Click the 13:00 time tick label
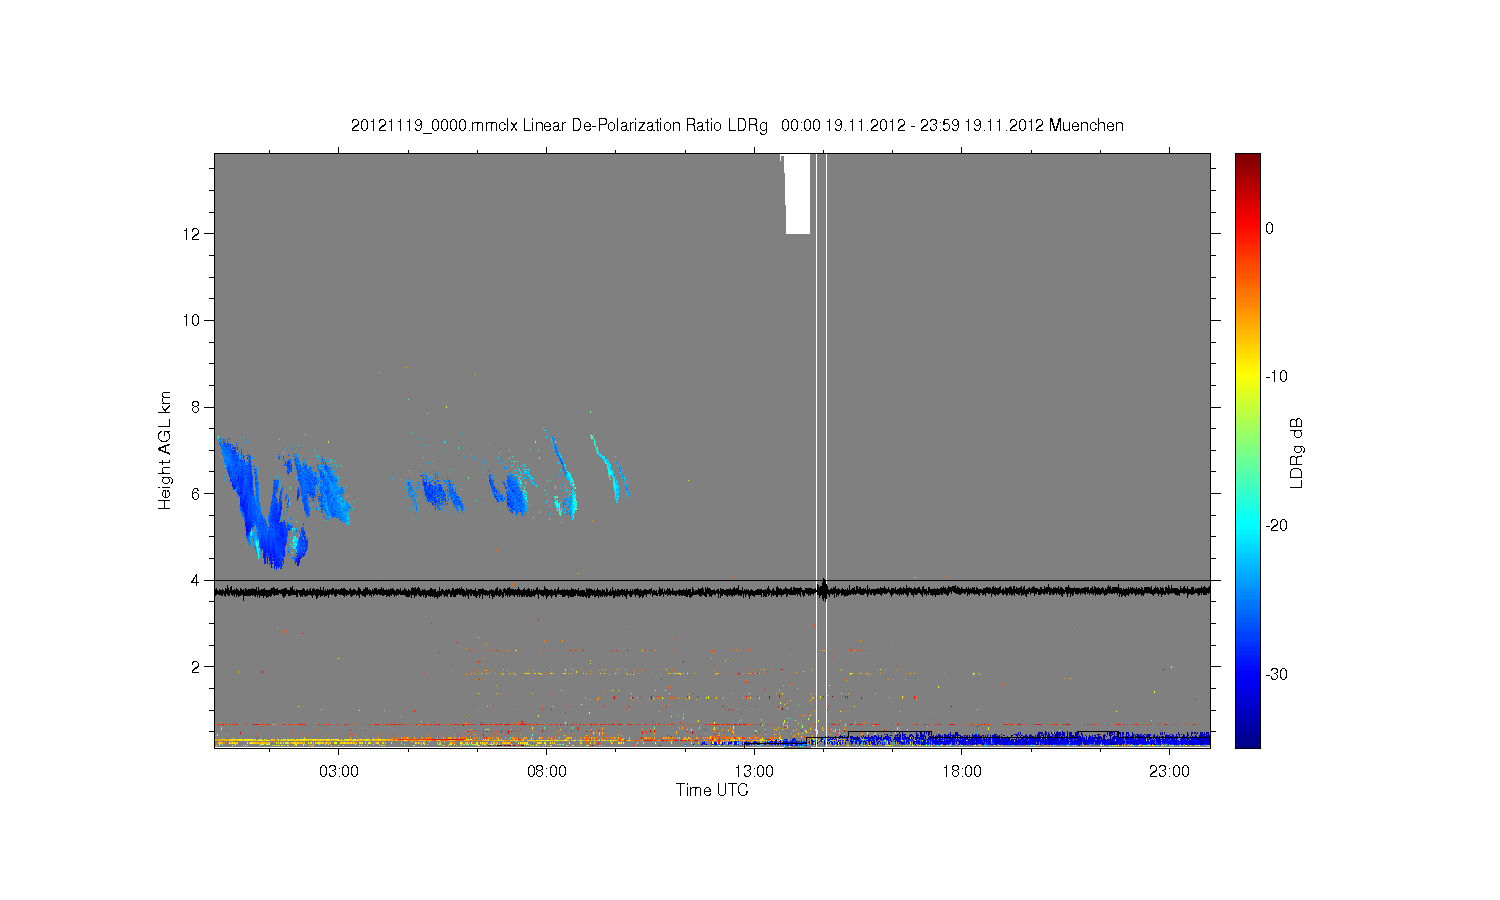Screen dimensions: 1500x900 (x=754, y=772)
